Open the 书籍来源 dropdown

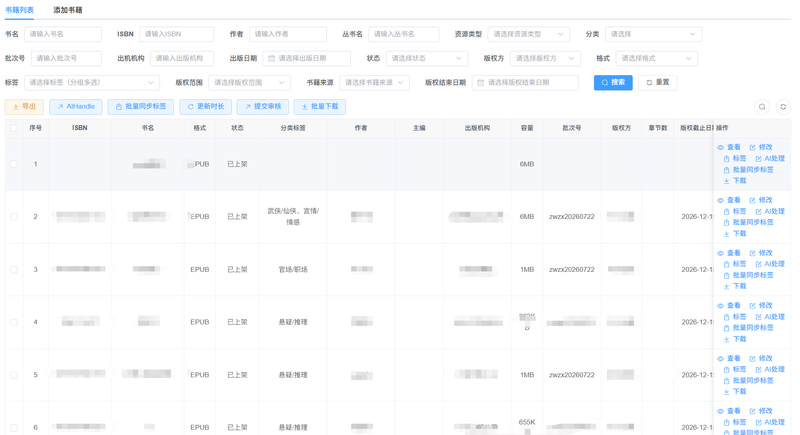pos(374,83)
